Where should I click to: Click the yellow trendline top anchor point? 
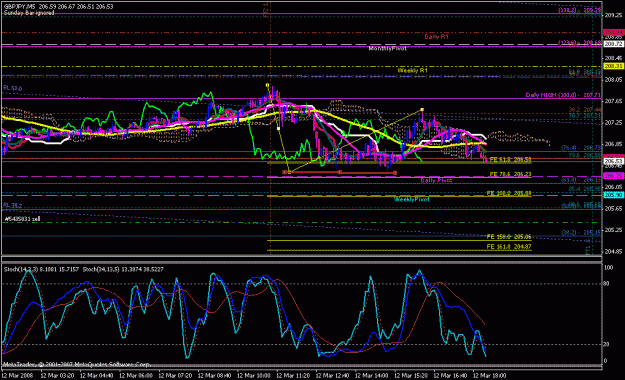(x=267, y=85)
